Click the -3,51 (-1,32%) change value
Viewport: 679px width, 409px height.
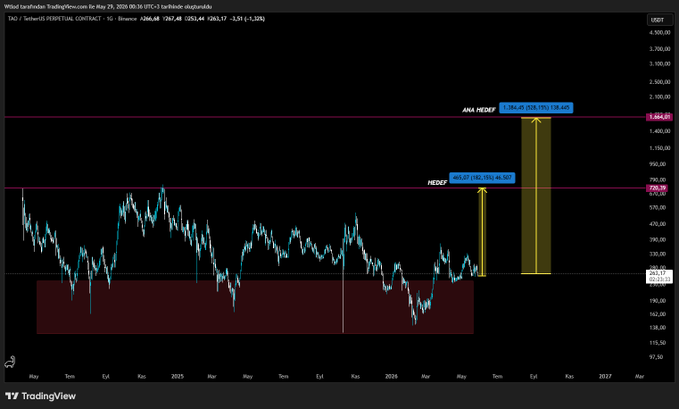pyautogui.click(x=247, y=19)
